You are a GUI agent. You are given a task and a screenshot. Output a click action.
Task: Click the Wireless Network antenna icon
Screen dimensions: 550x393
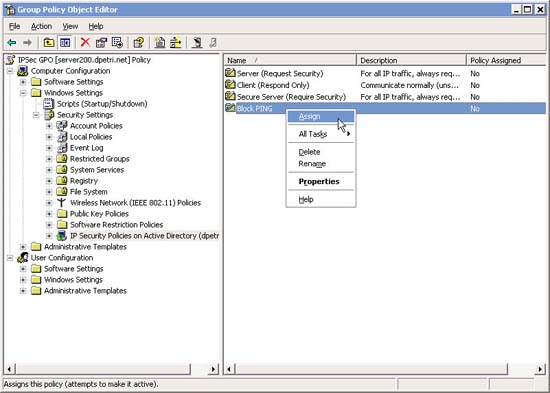pos(61,202)
